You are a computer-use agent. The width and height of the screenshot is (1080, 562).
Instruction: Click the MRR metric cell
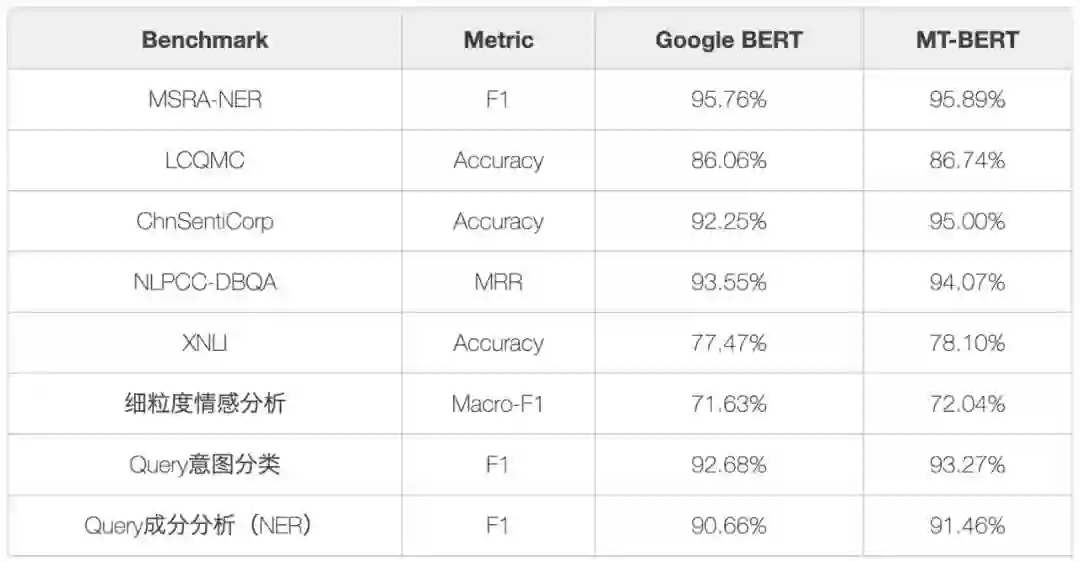tap(498, 282)
